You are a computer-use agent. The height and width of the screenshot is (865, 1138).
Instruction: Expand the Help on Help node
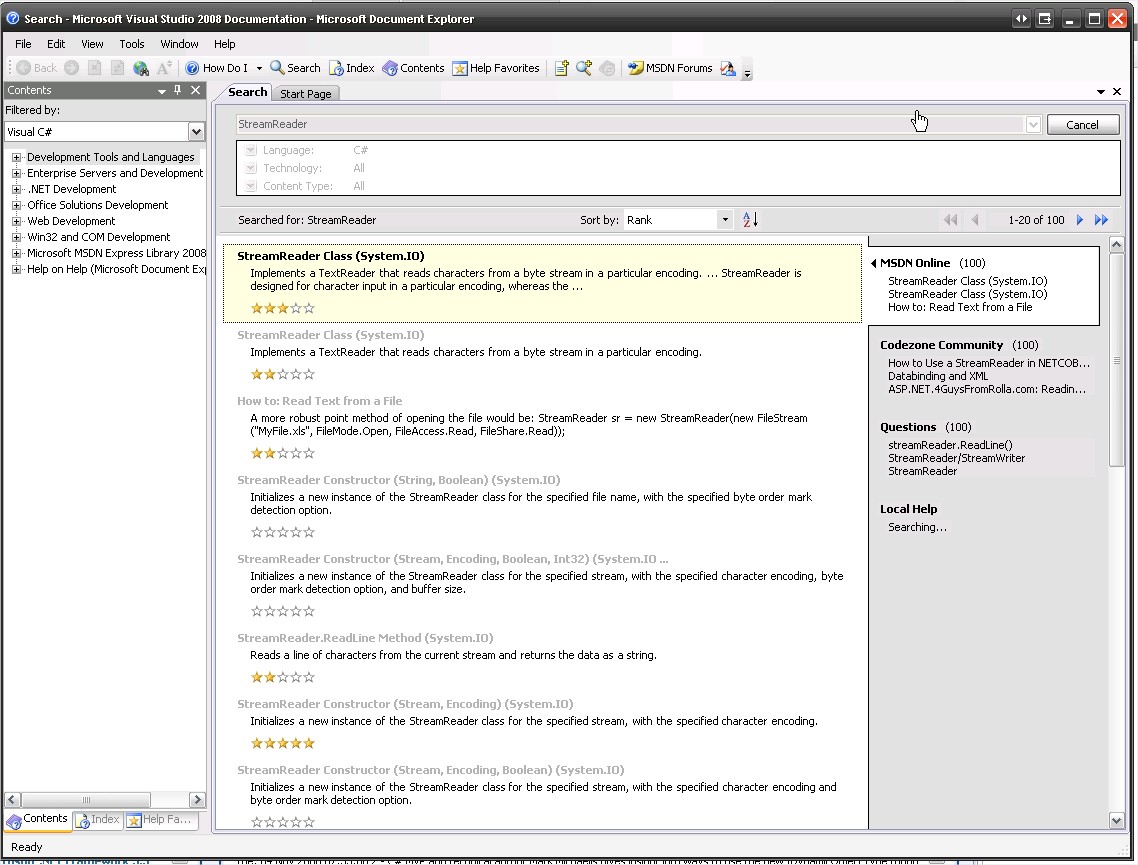click(x=16, y=269)
